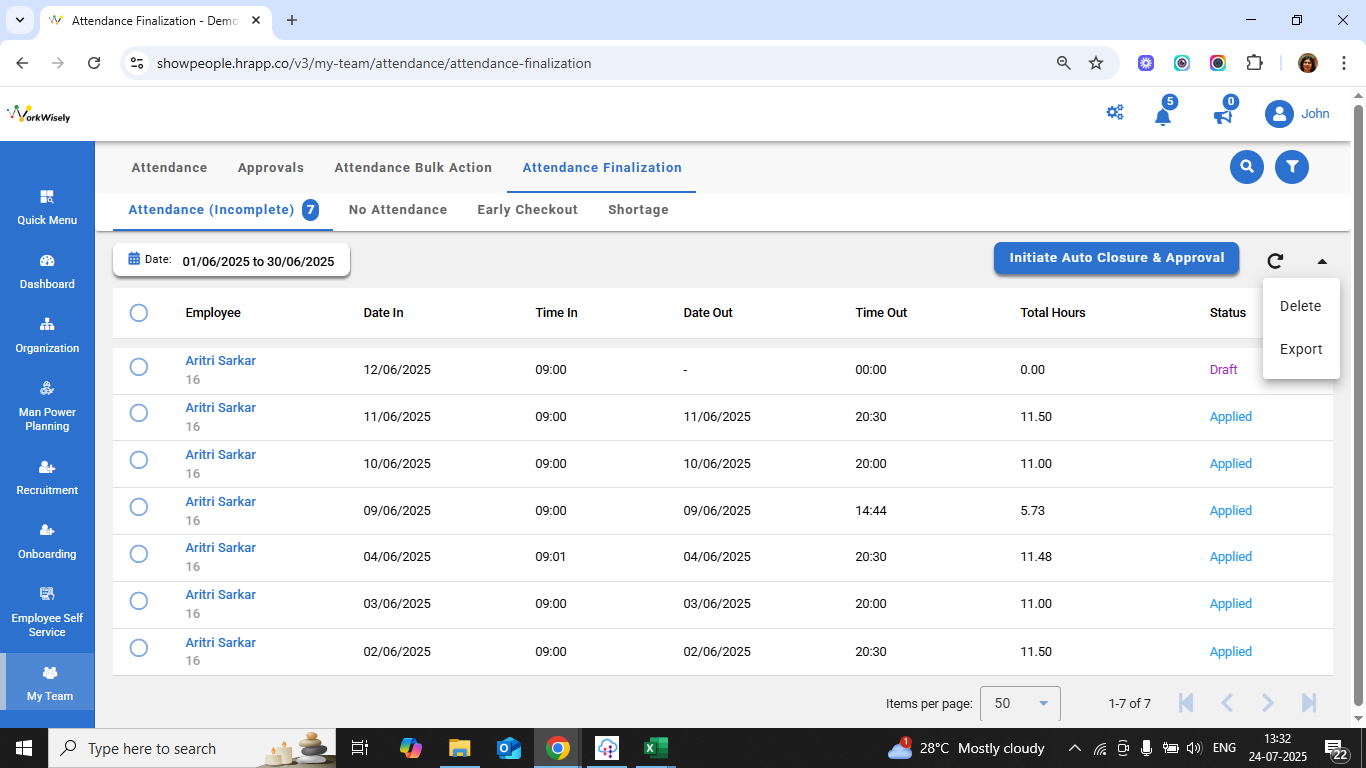Switch to the Early Checkout tab
1366x768 pixels.
[x=527, y=210]
